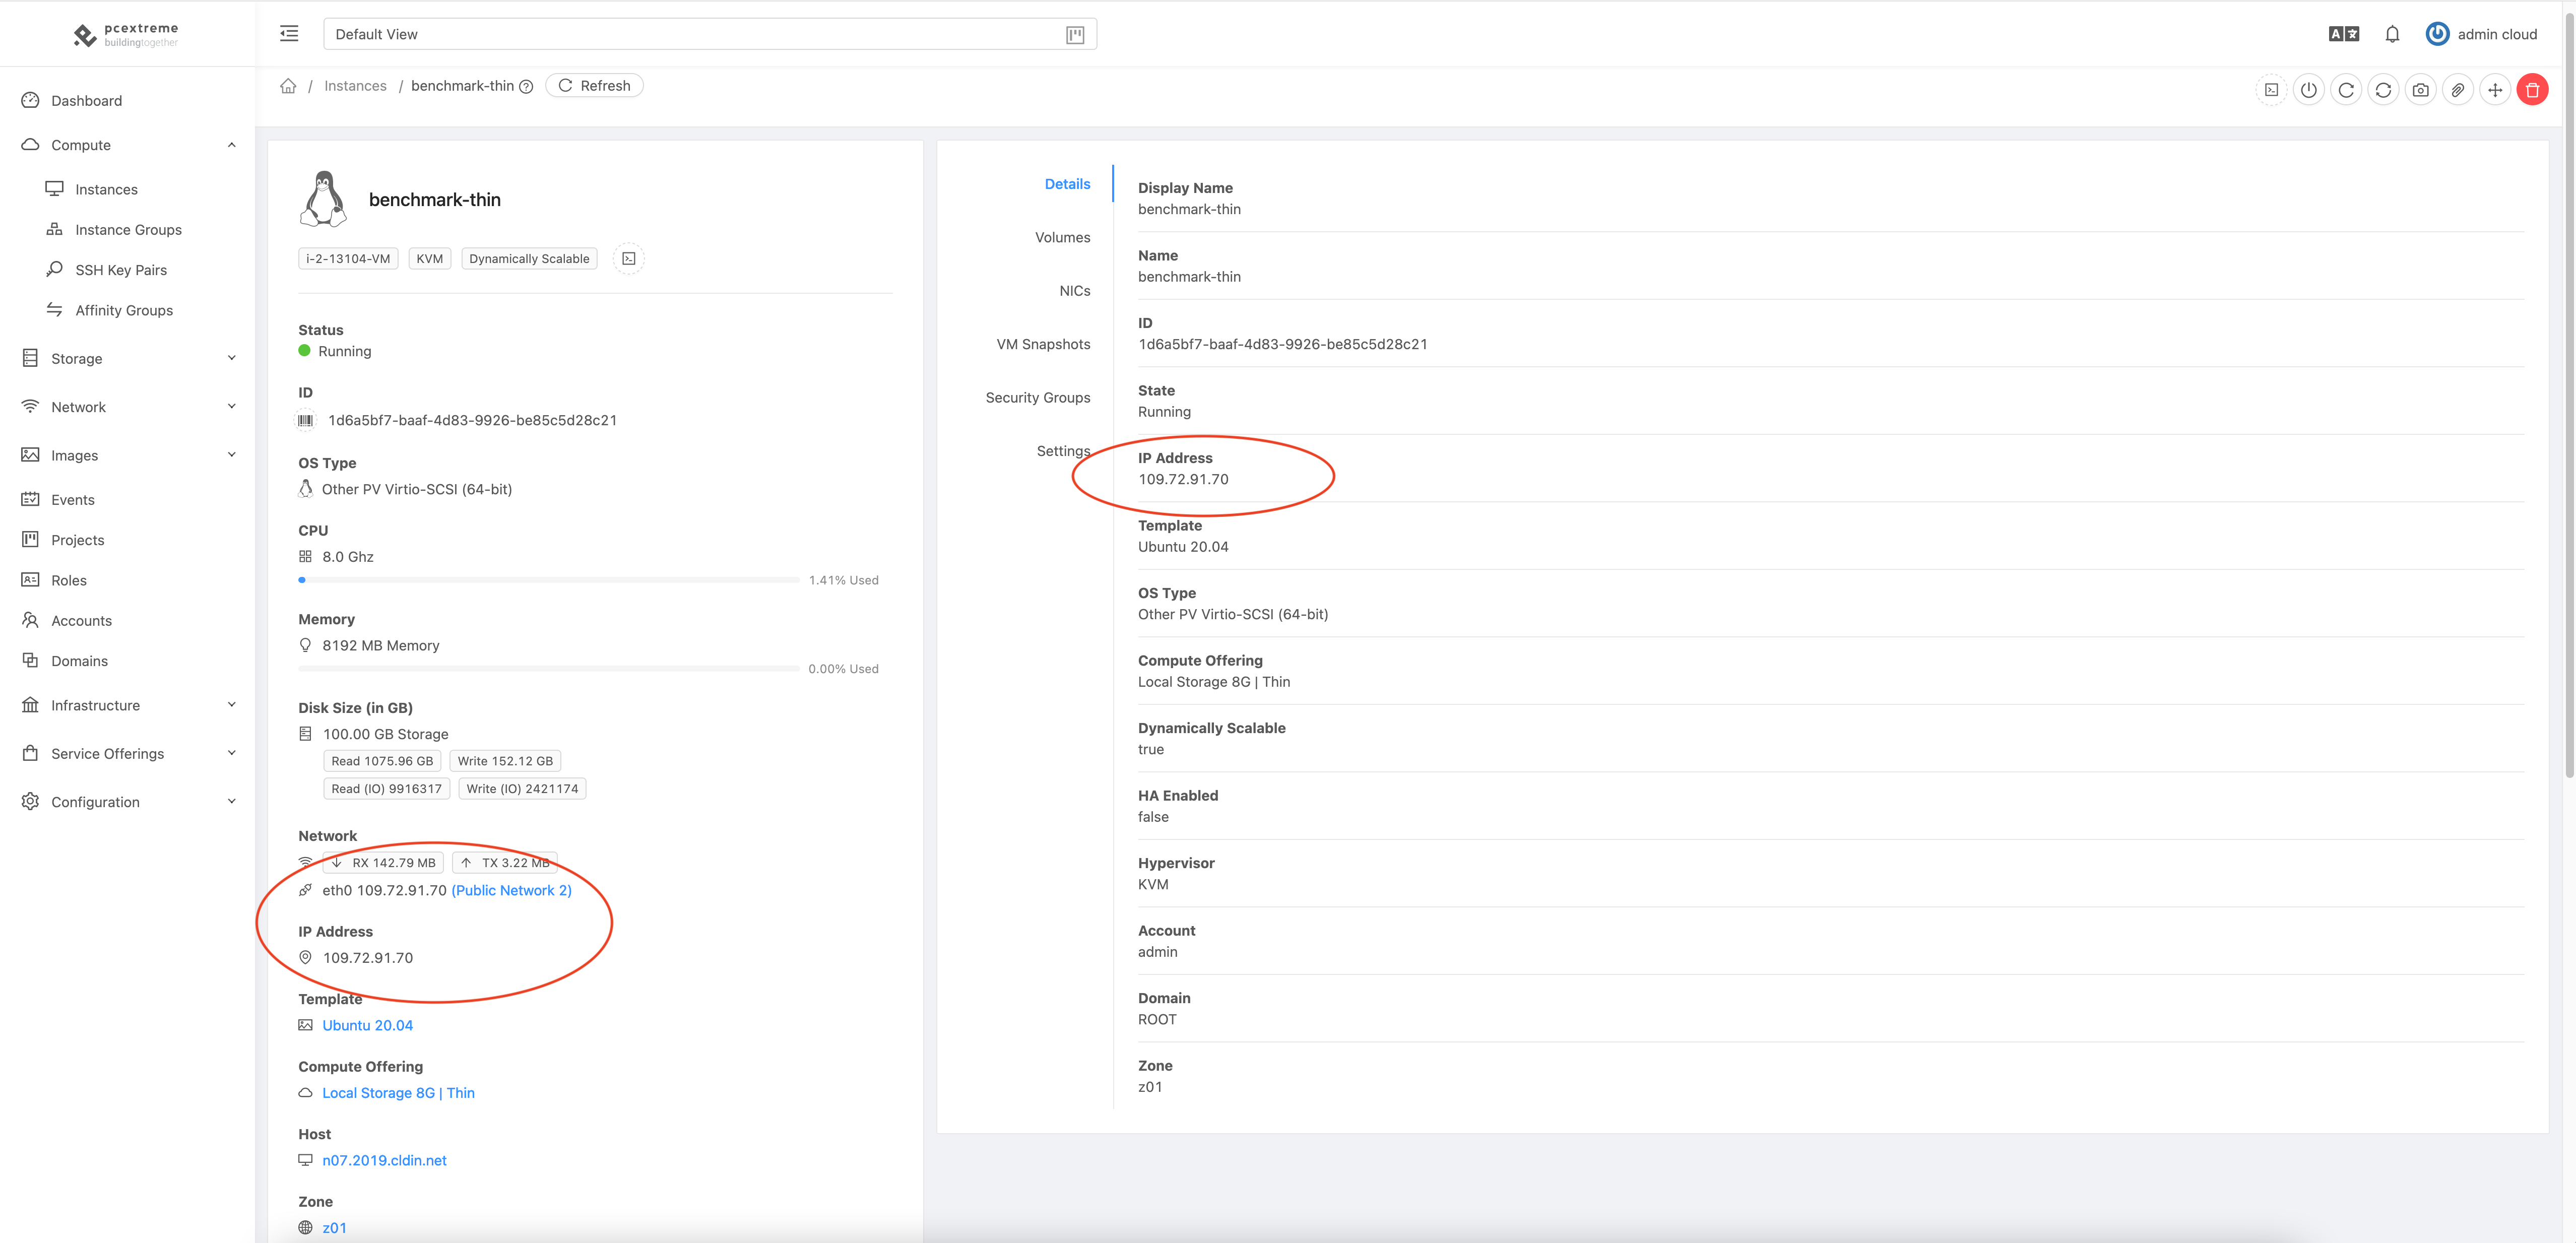
Task: Expand the Network section in the sidebar
Action: coord(79,406)
